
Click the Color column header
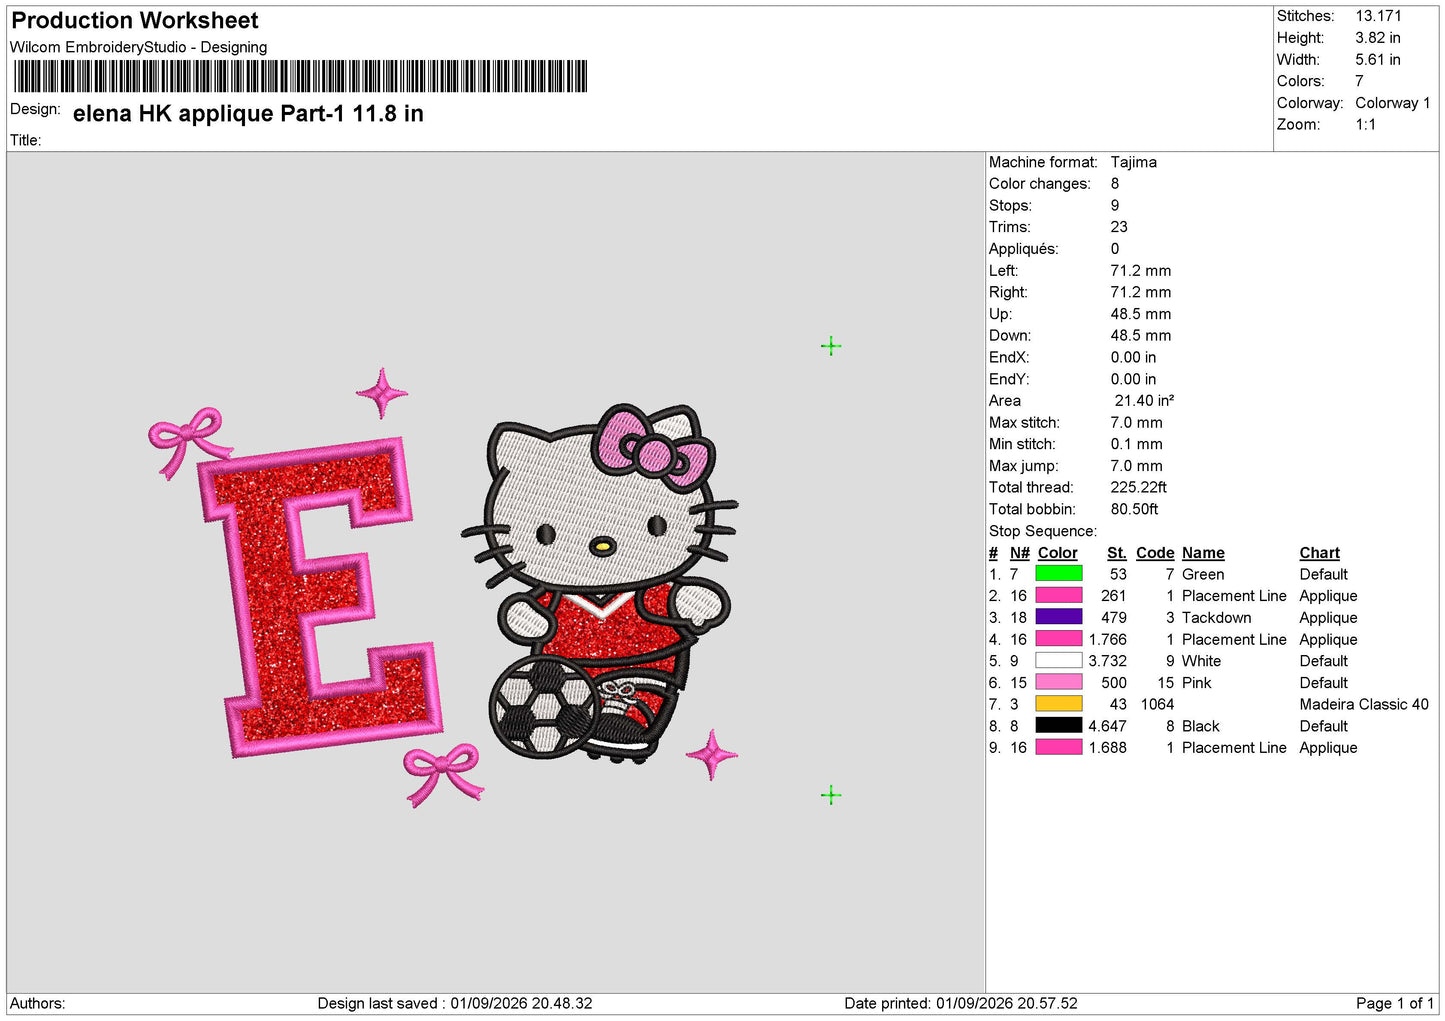point(1058,553)
